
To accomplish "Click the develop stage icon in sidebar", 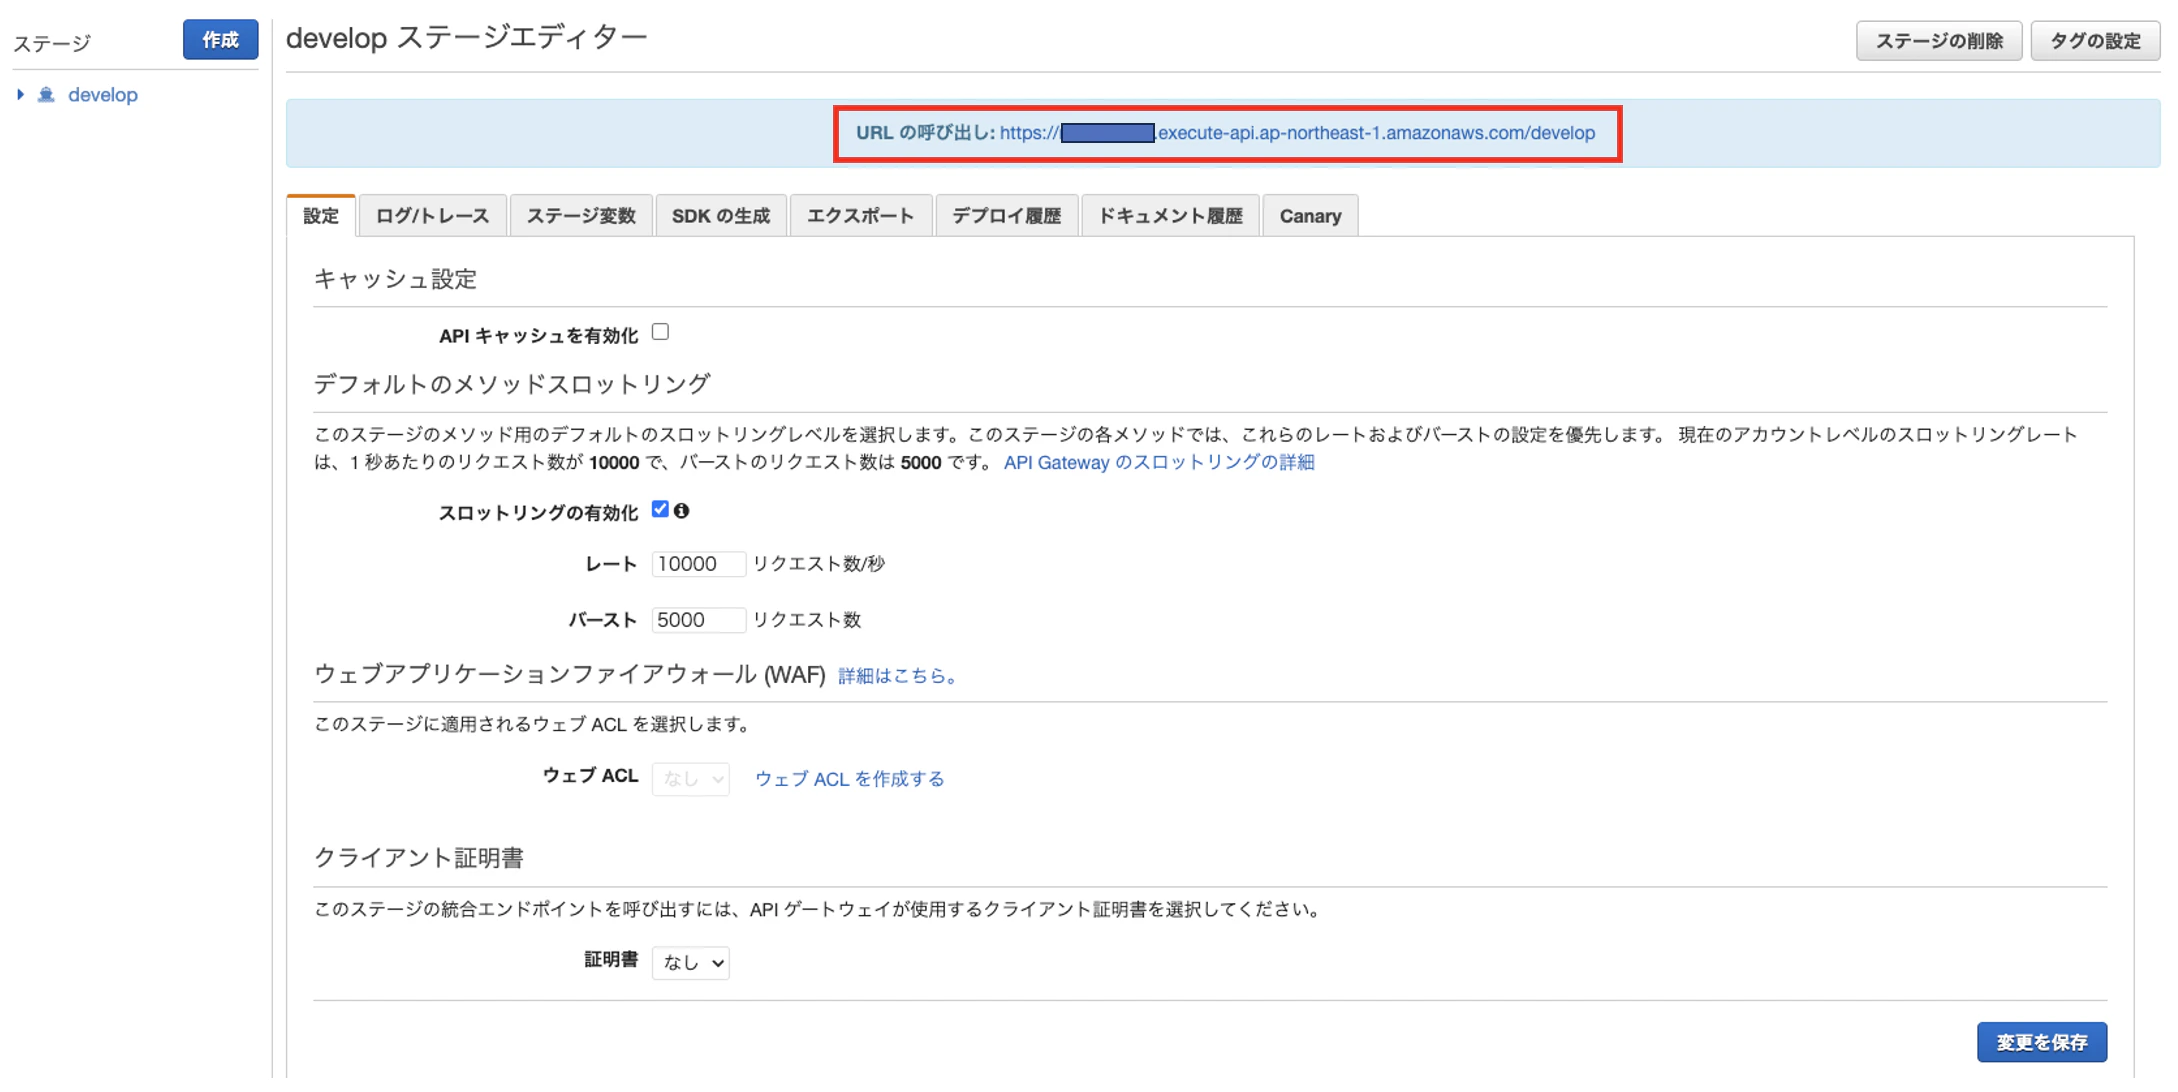I will [x=46, y=95].
